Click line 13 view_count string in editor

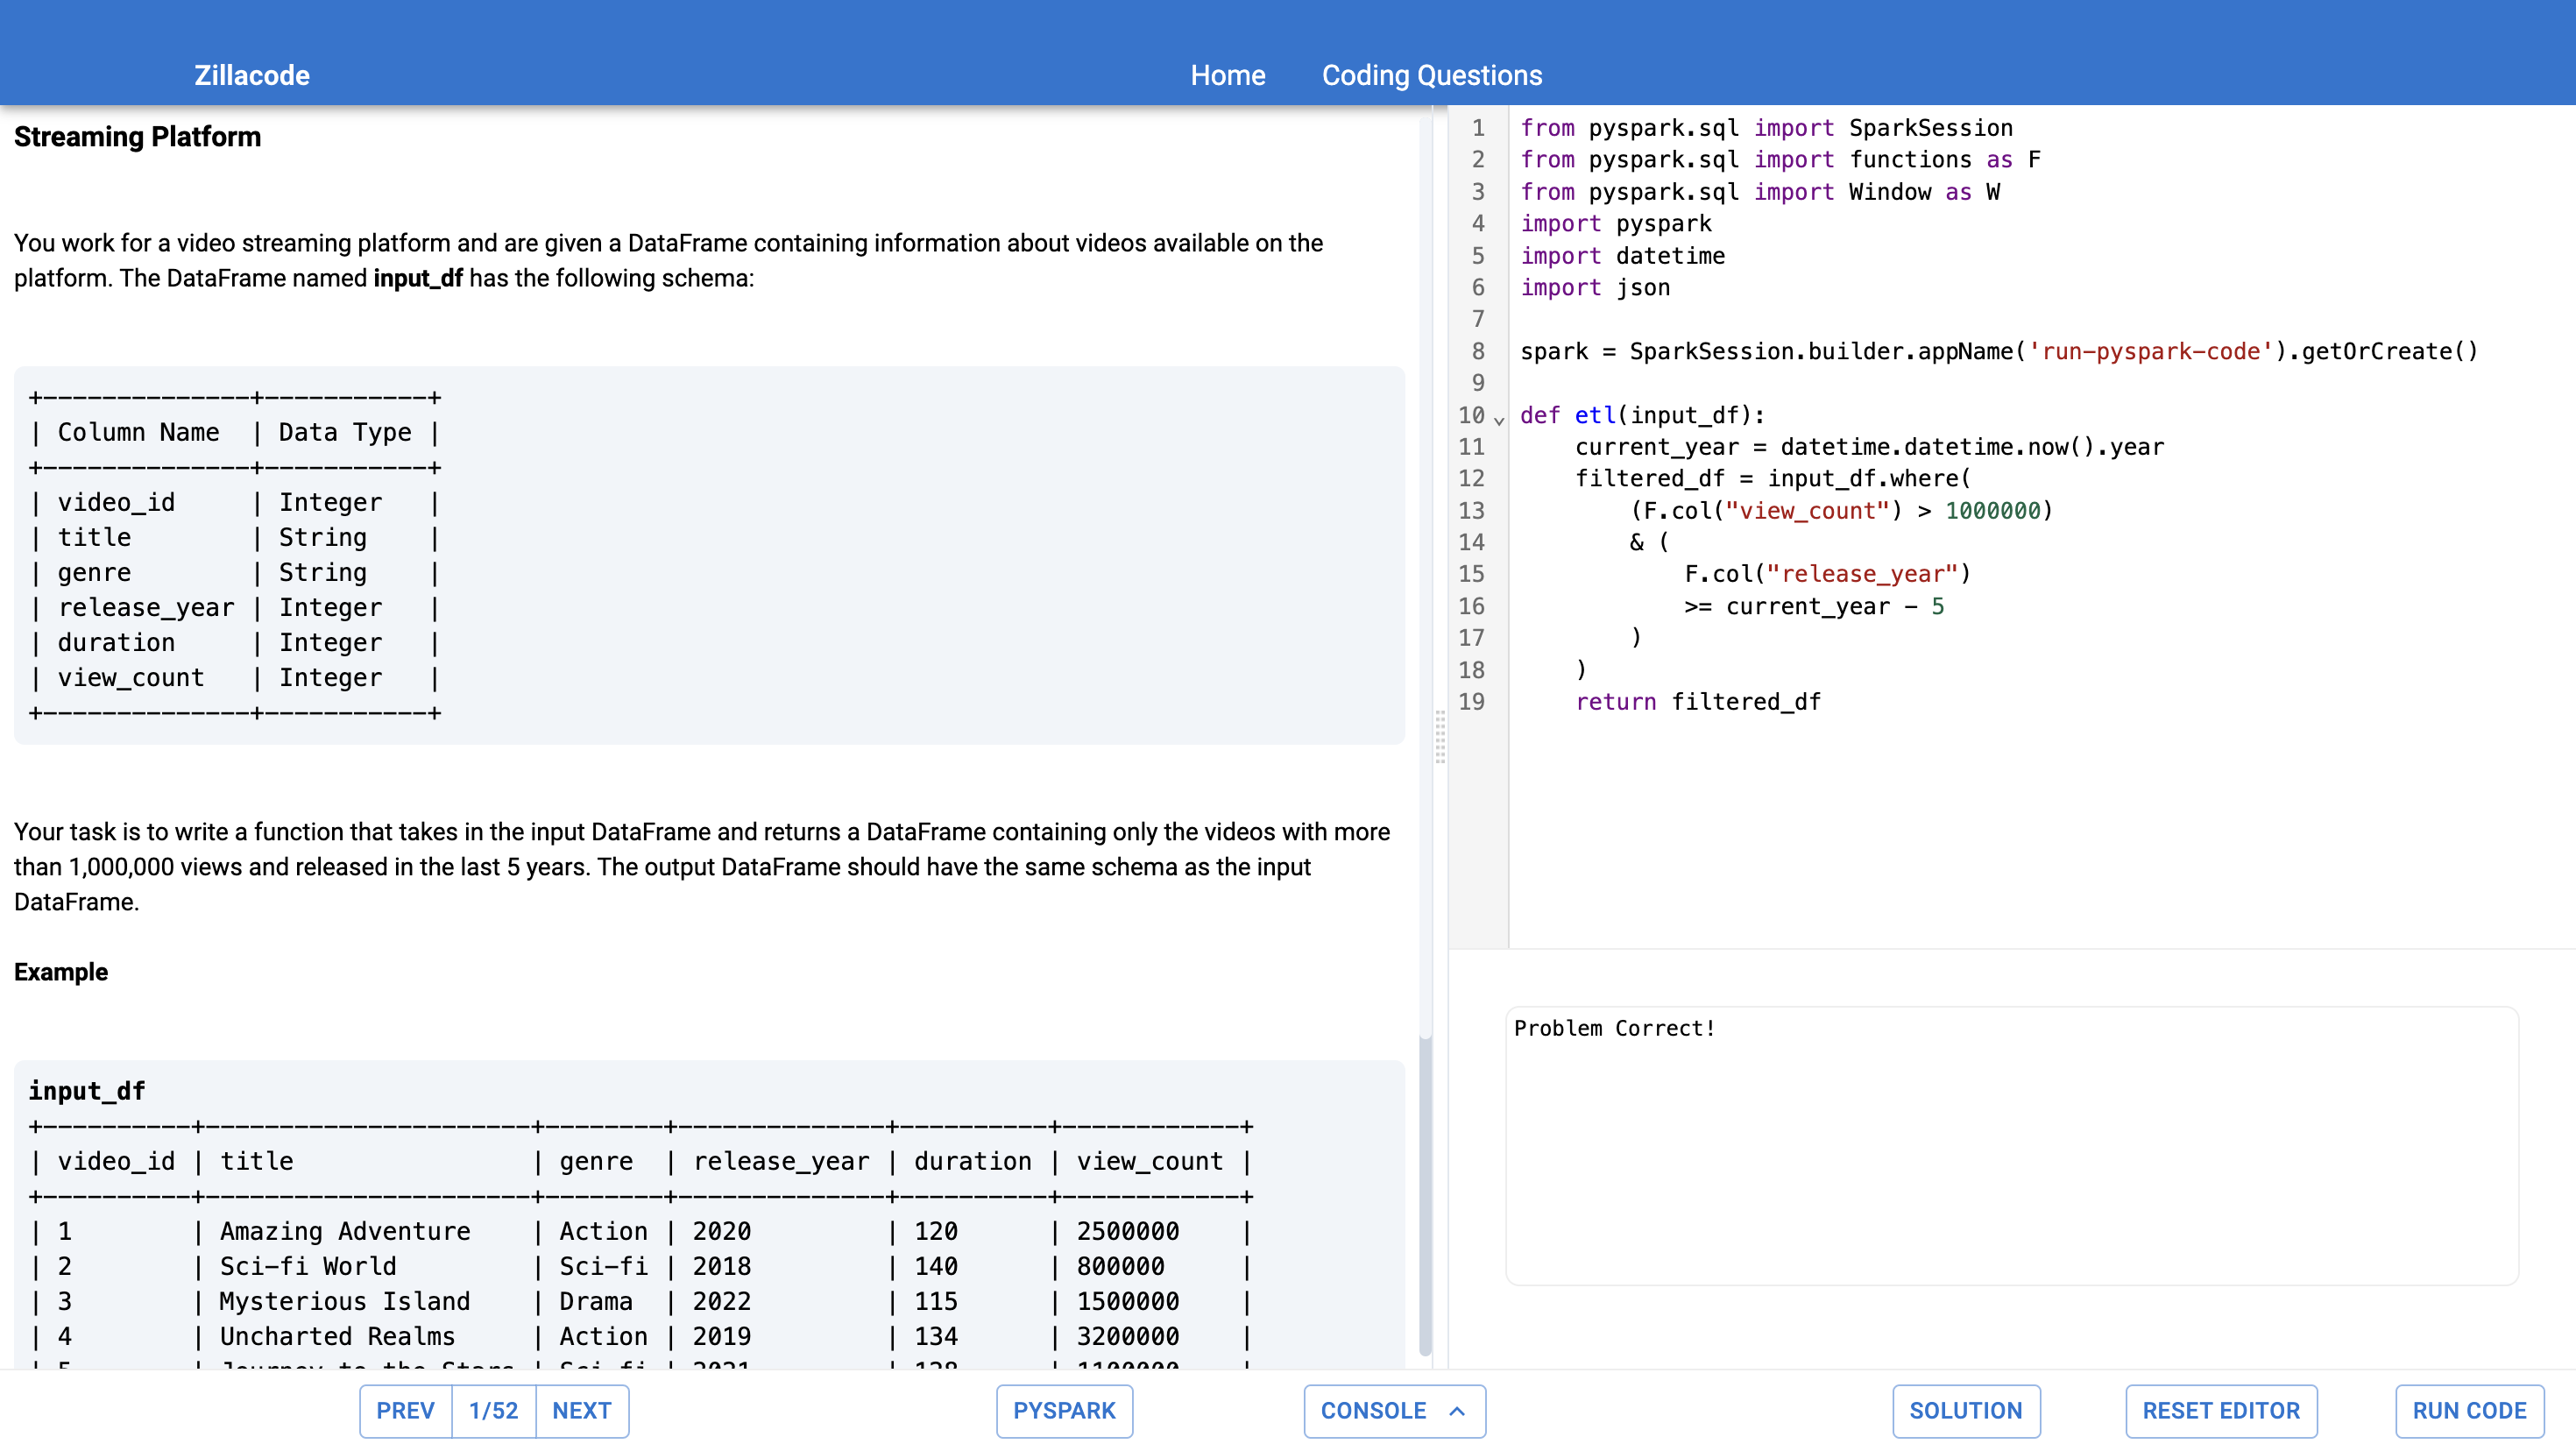pos(1806,510)
